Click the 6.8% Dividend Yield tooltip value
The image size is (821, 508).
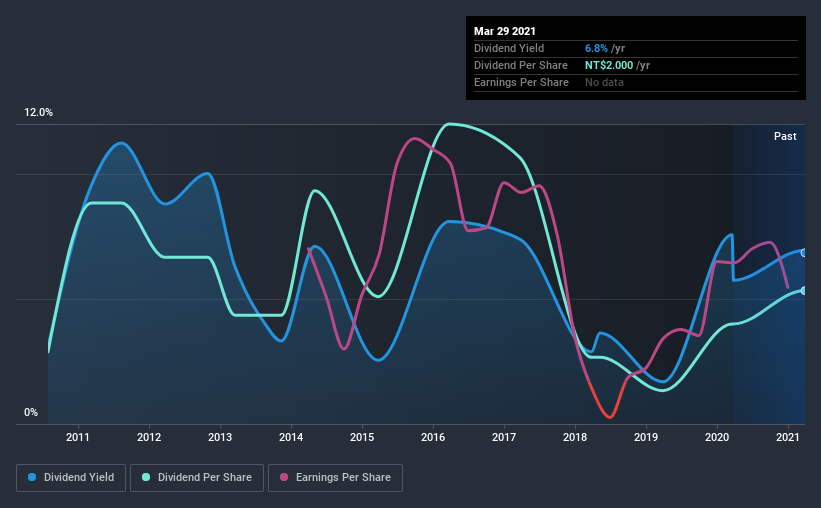[x=596, y=48]
